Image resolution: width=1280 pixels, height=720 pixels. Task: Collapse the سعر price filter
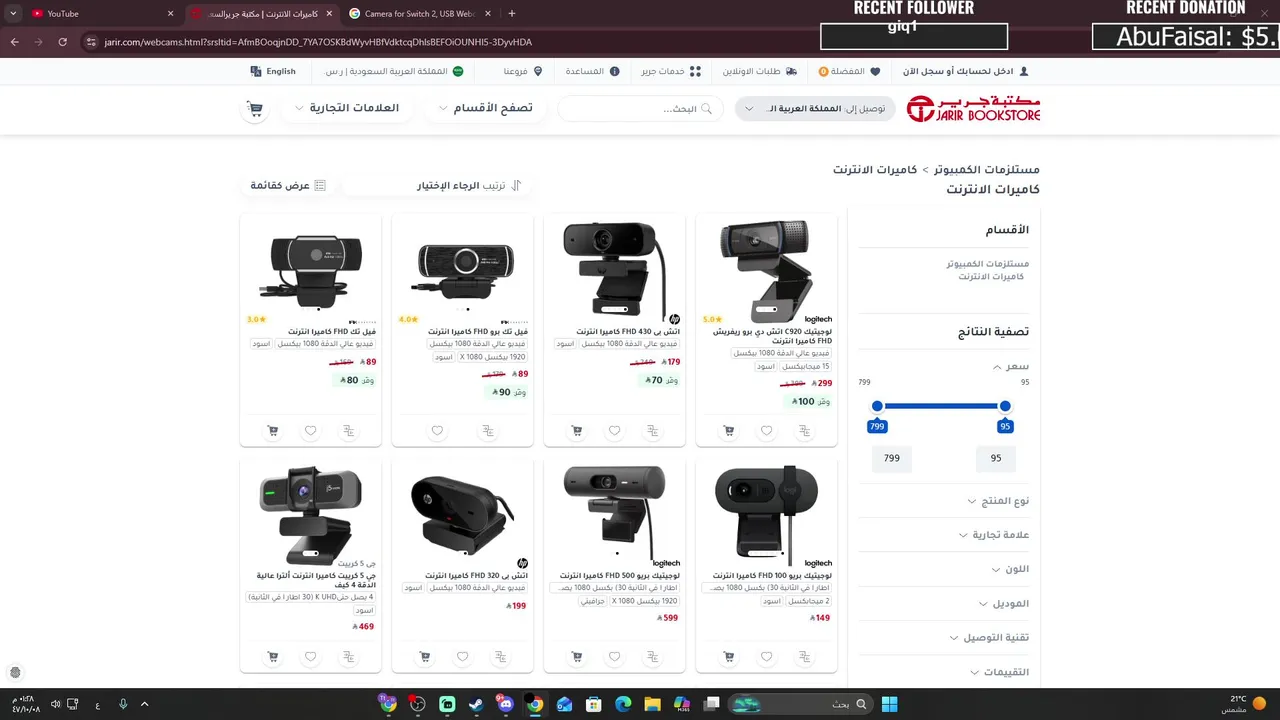pos(1010,367)
